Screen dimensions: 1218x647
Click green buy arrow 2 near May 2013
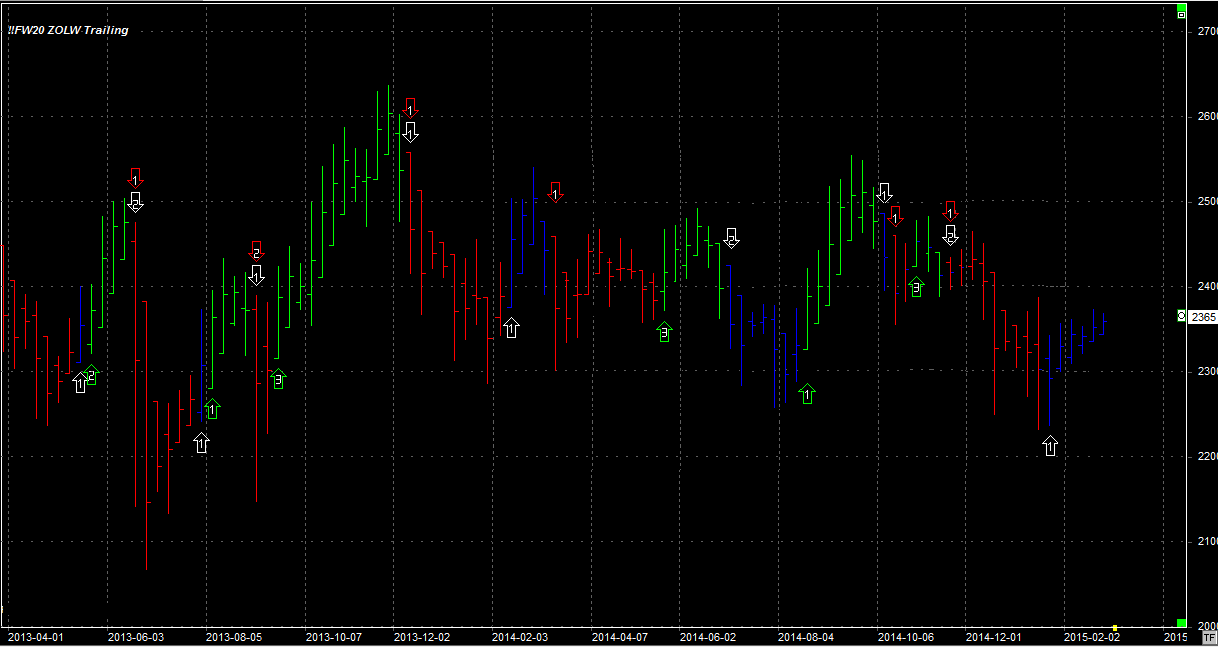(x=92, y=375)
